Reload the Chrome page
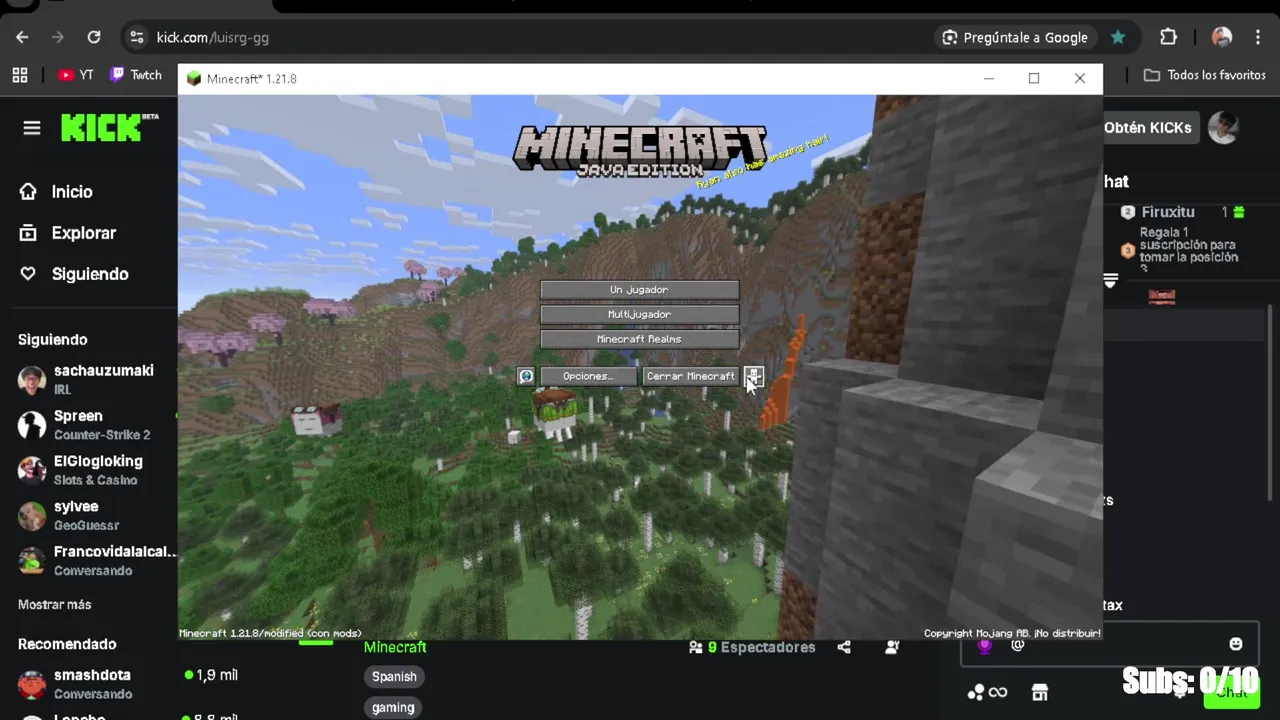This screenshot has width=1280, height=720. click(94, 37)
